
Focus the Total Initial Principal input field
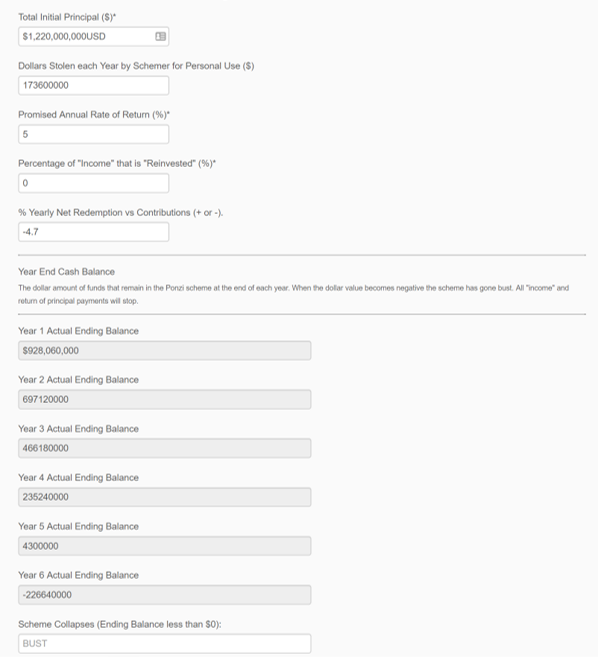point(93,36)
